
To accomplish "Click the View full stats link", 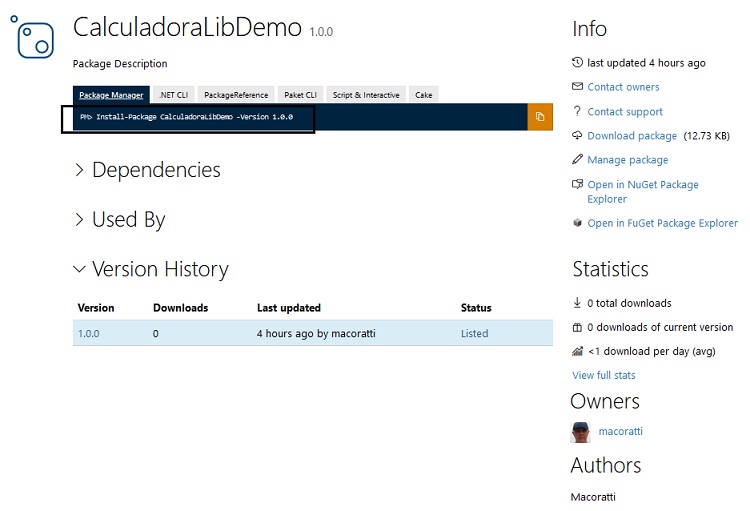I will click(x=604, y=375).
